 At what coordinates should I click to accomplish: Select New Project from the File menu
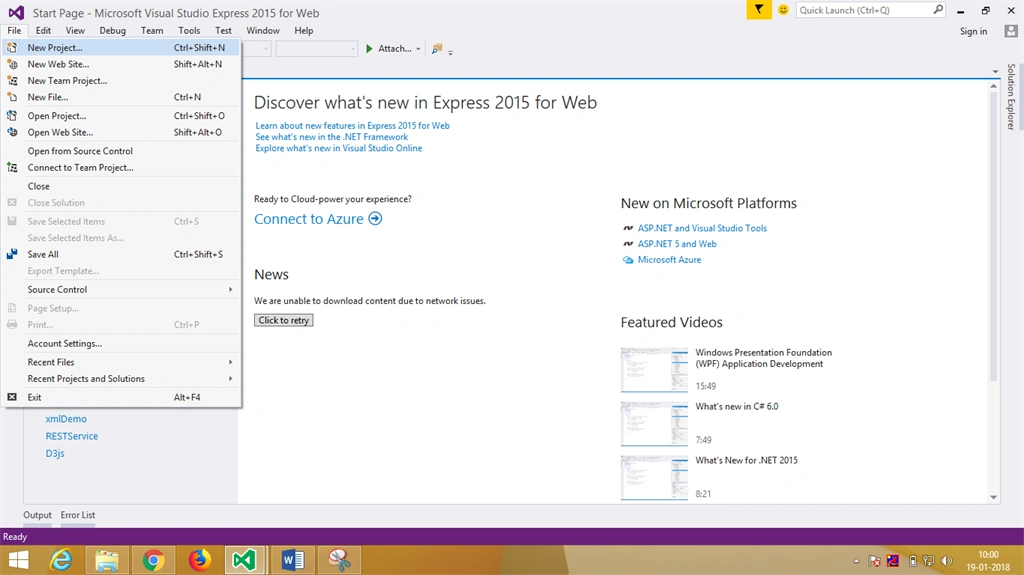coord(121,48)
